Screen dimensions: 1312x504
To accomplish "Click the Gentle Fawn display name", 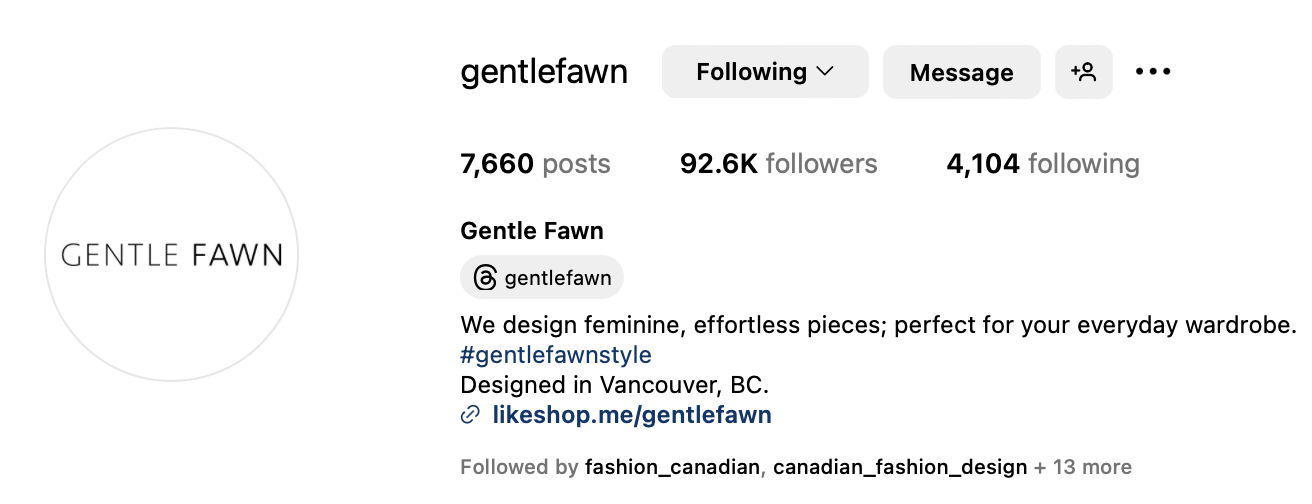I will (532, 231).
